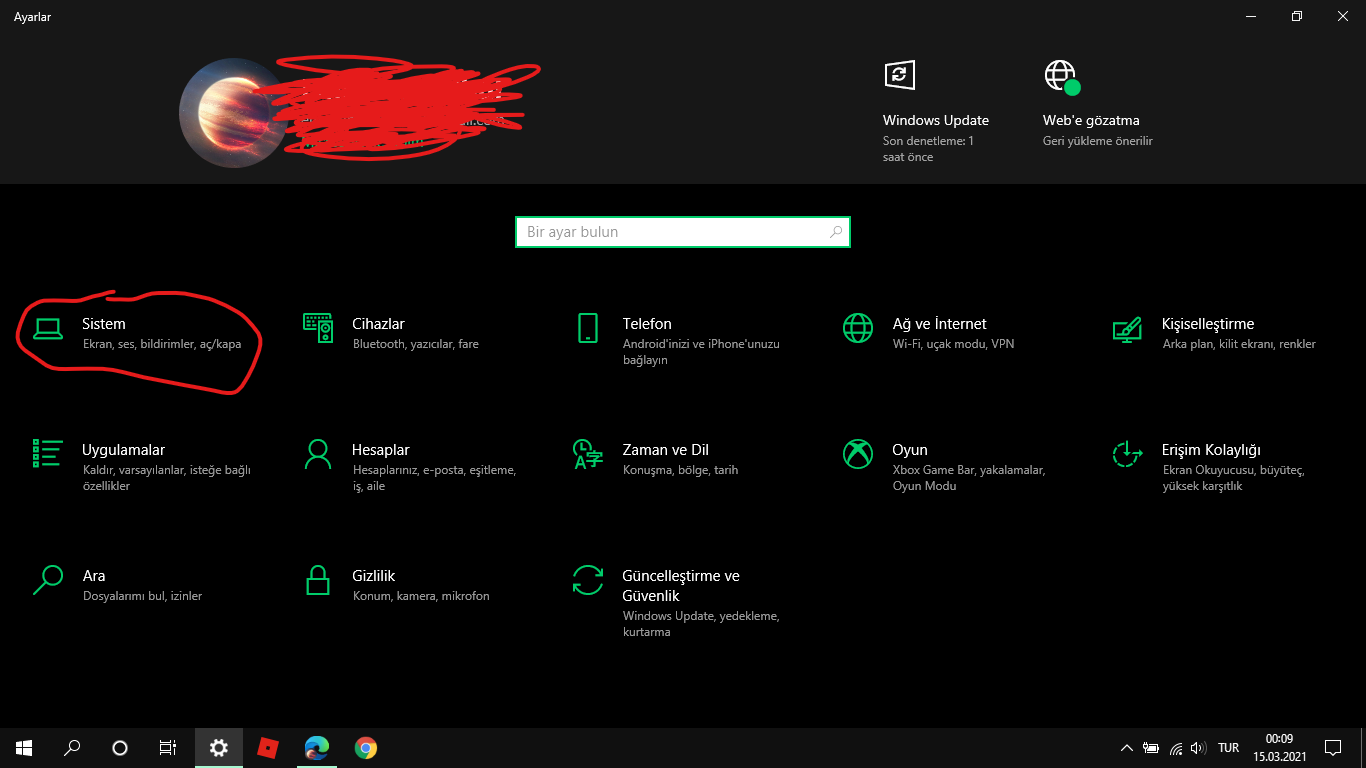The width and height of the screenshot is (1366, 768).
Task: Click the globe icon beside Ağ ve İnternet
Action: click(x=858, y=328)
